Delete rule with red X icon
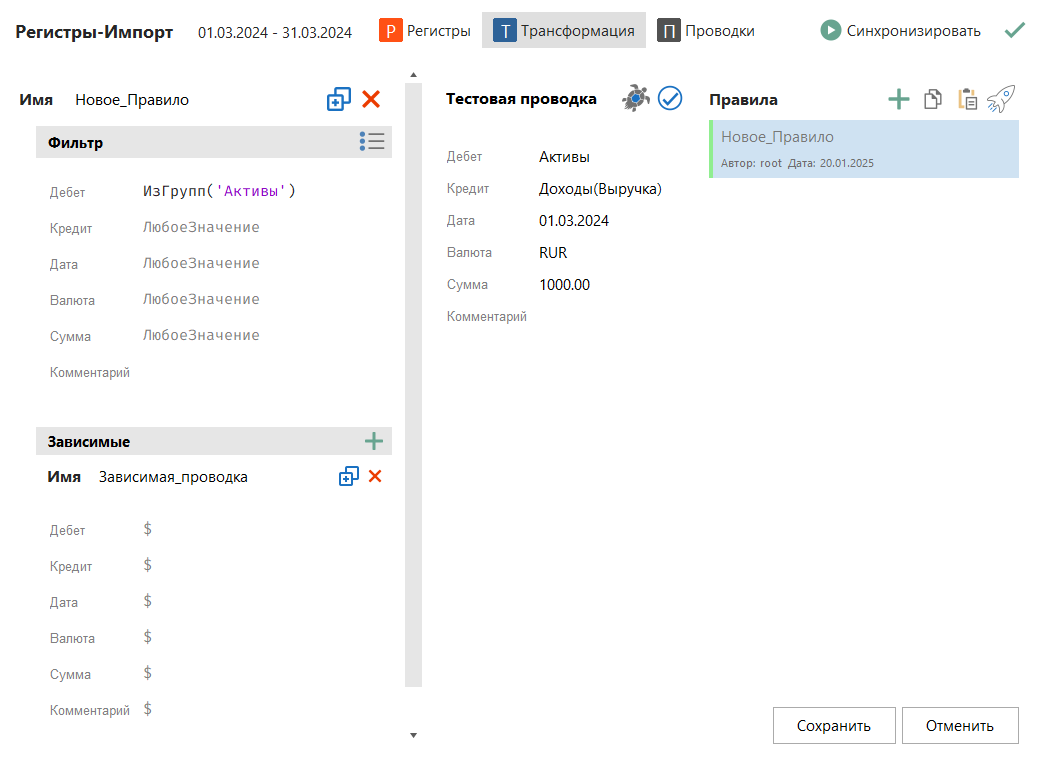1038x762 pixels. click(371, 99)
